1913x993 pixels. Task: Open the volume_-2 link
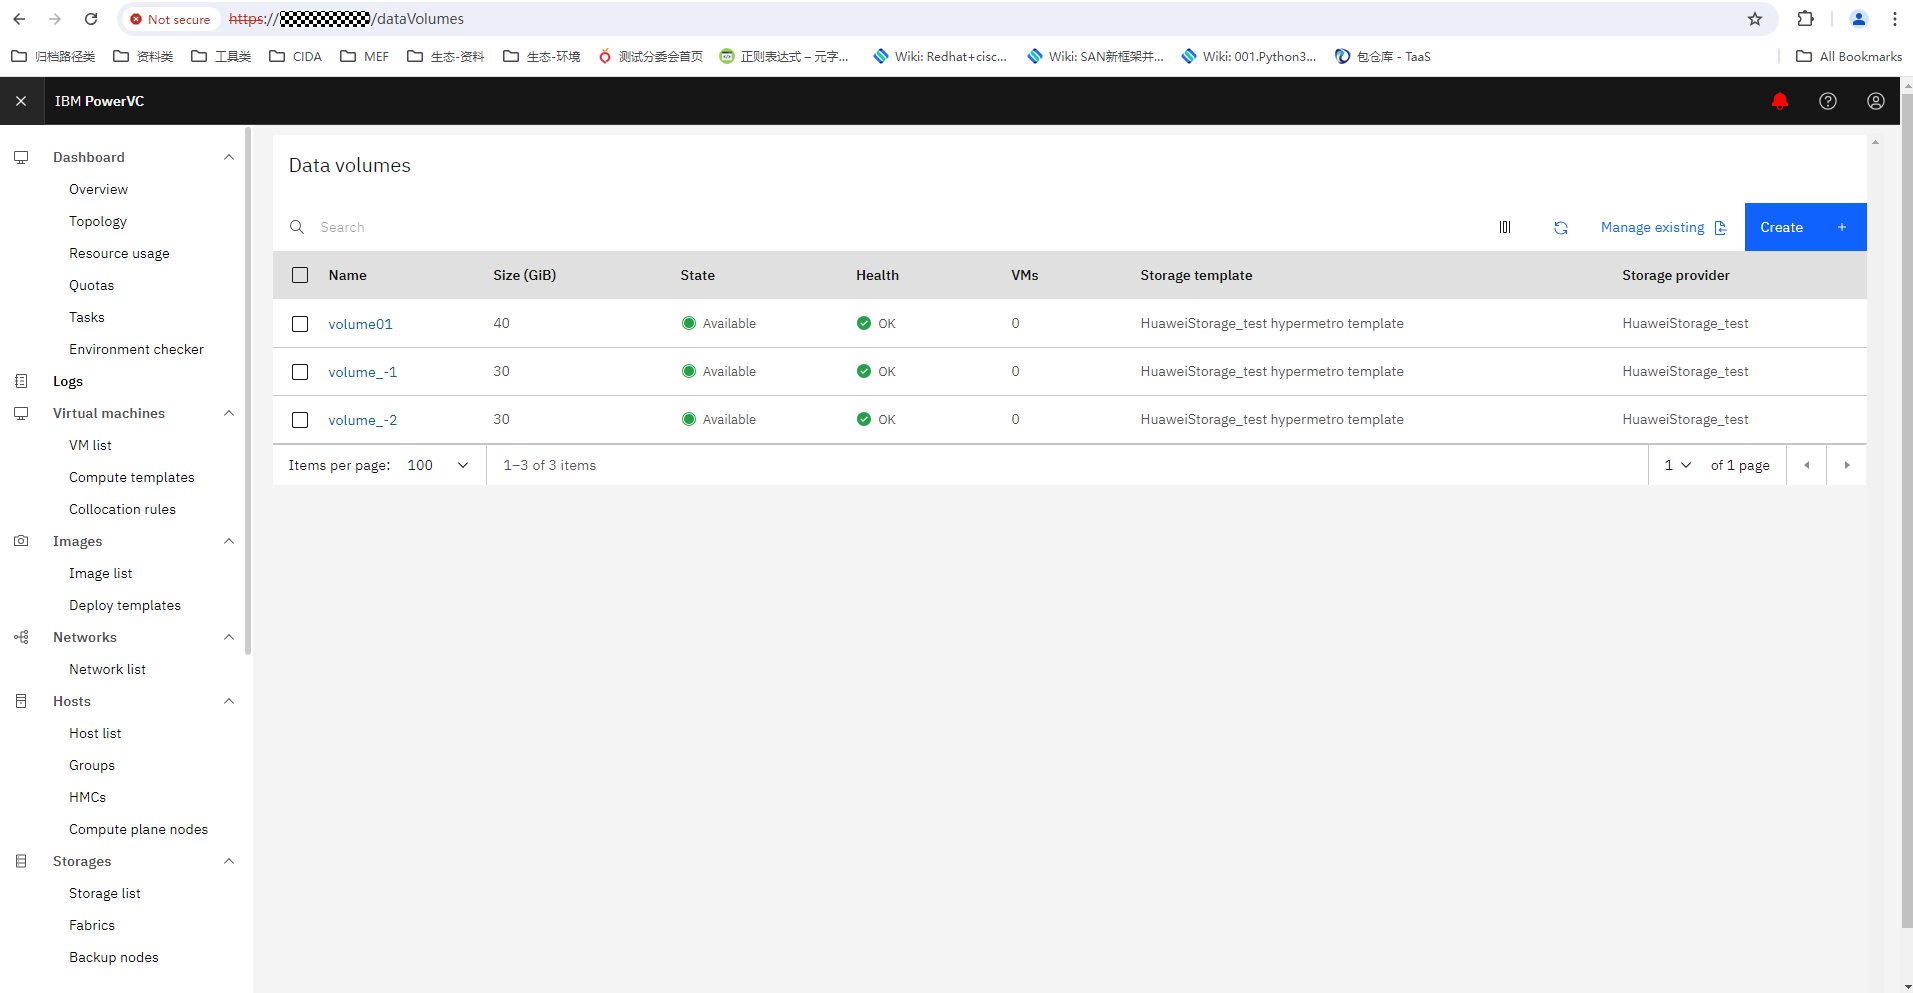362,420
